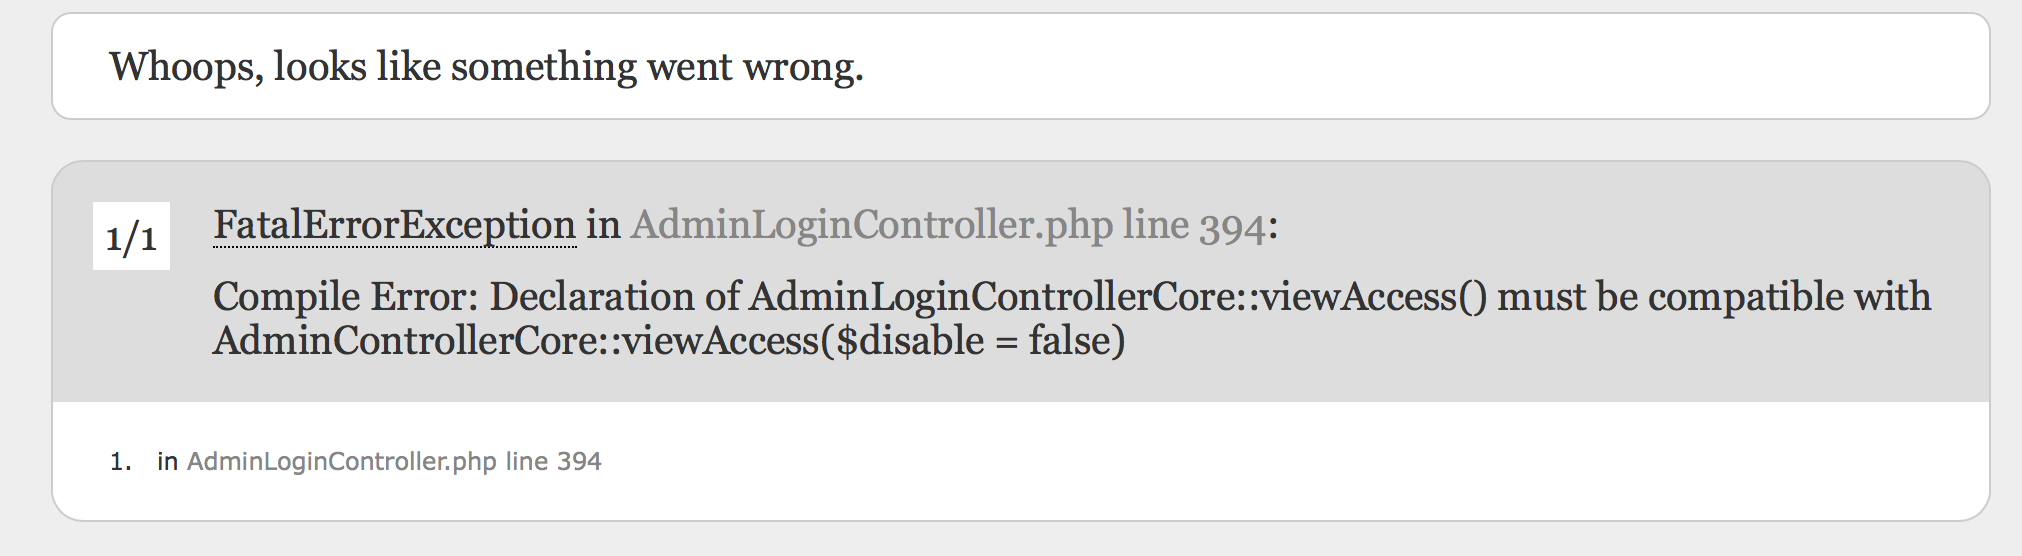Click the 'line 394' text in the stack trace
The height and width of the screenshot is (556, 2022).
click(553, 461)
